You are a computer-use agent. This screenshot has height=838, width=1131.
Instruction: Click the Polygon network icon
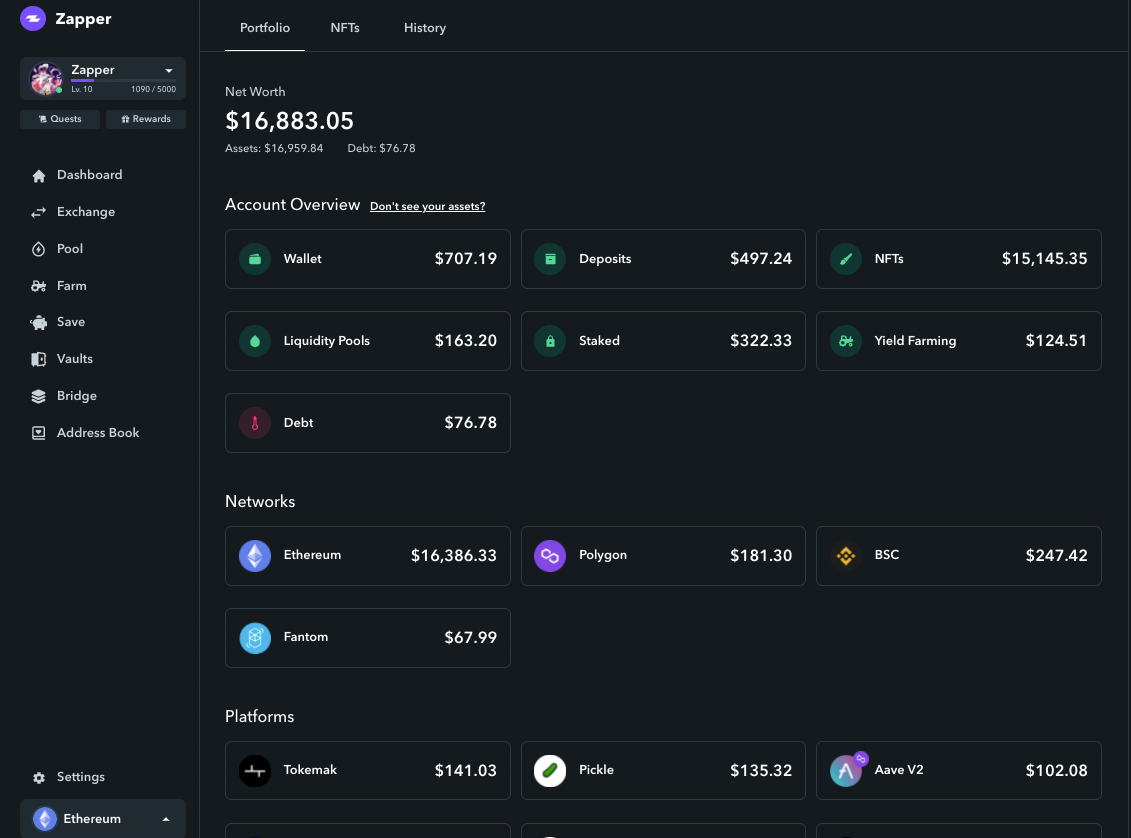coord(550,556)
